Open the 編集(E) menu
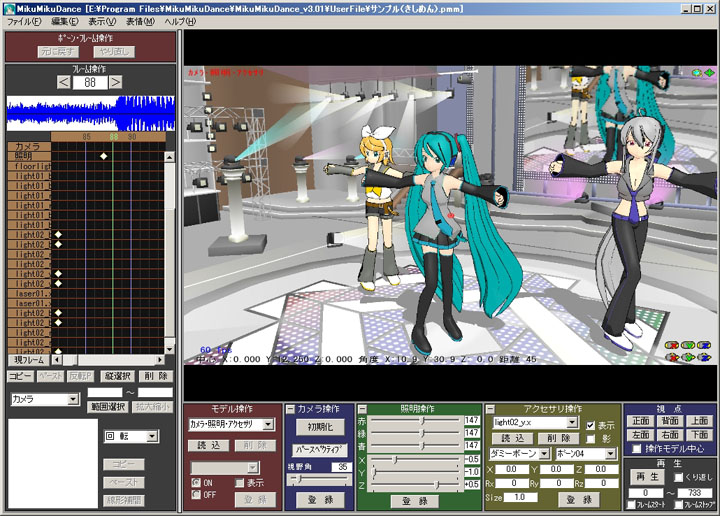 click(x=65, y=22)
